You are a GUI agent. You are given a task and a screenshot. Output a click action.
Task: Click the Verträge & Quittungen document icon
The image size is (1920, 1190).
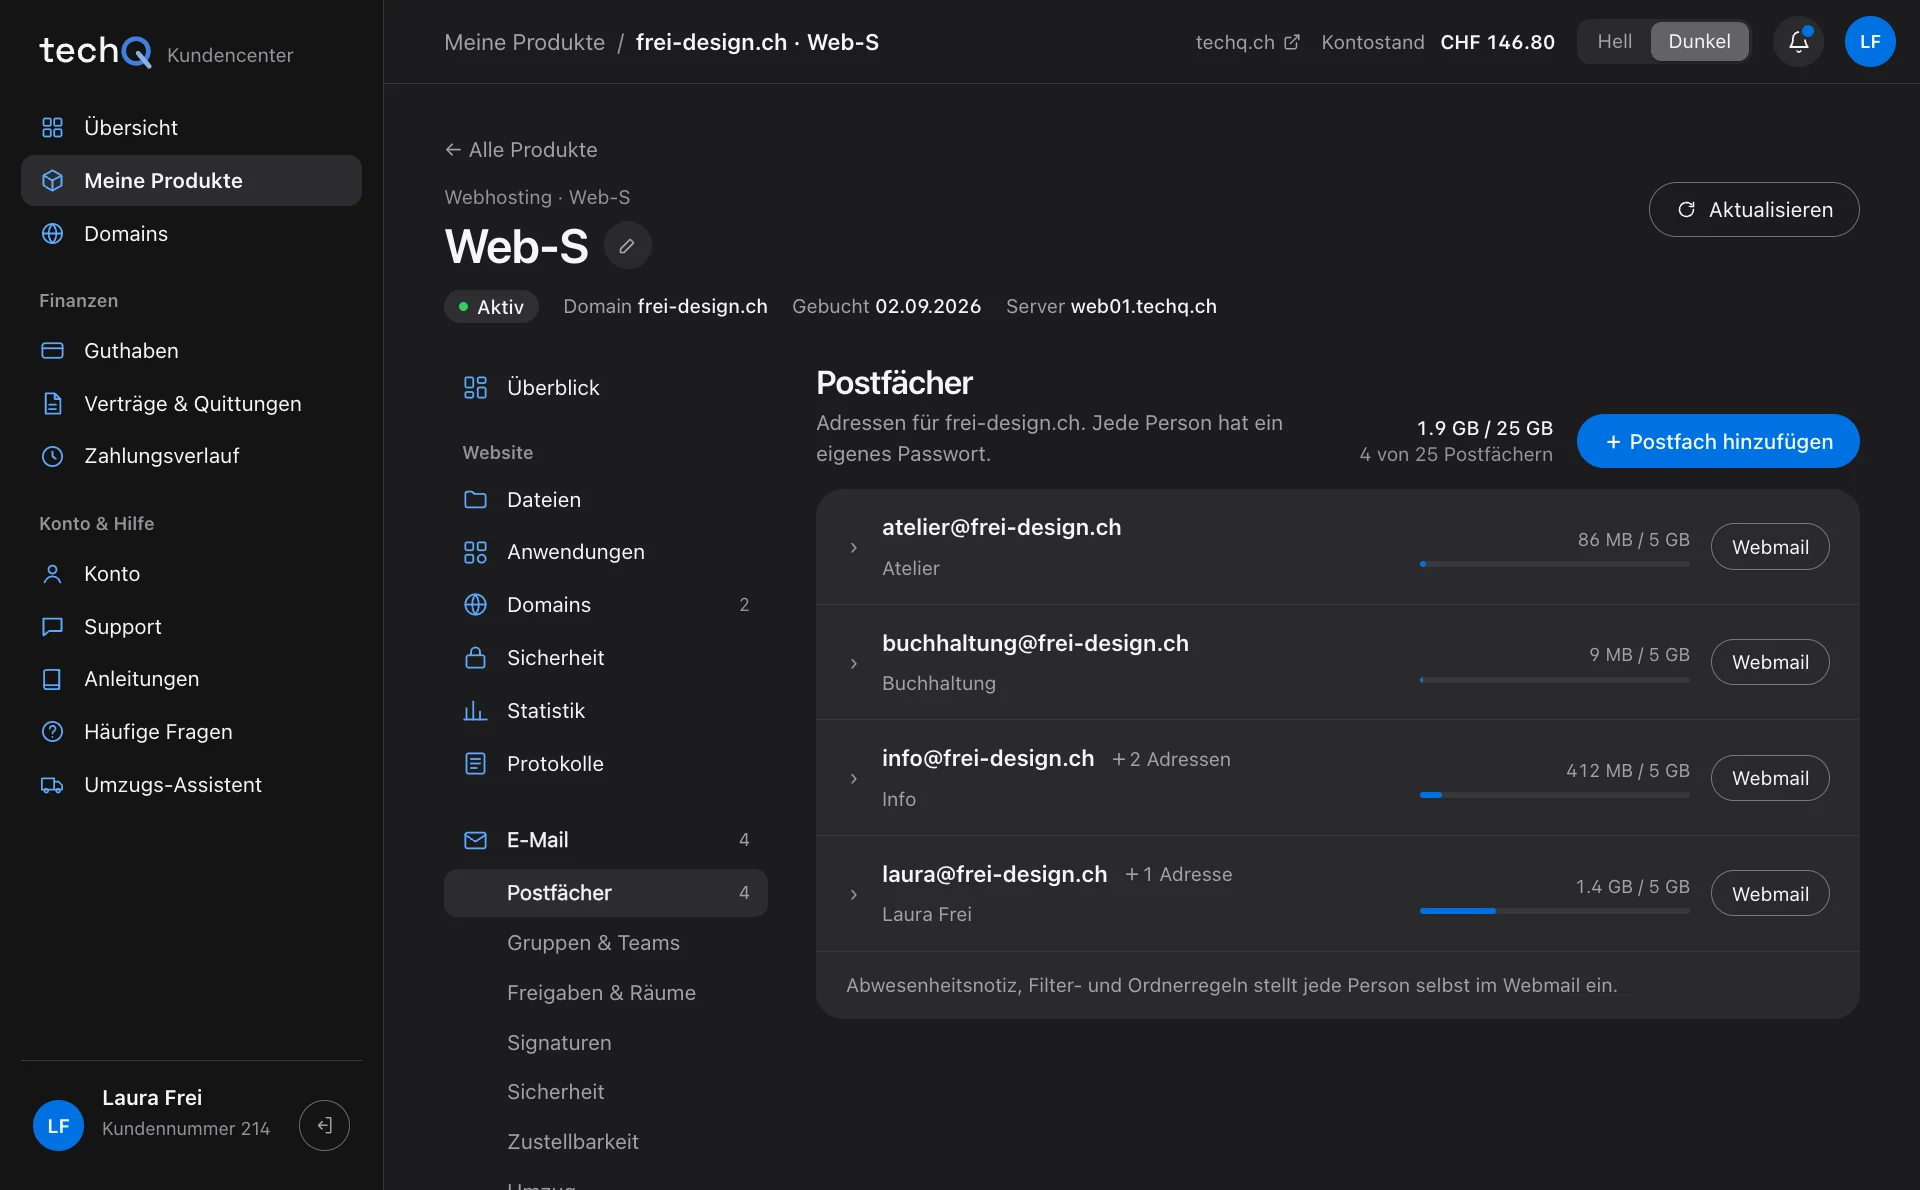[x=52, y=404]
